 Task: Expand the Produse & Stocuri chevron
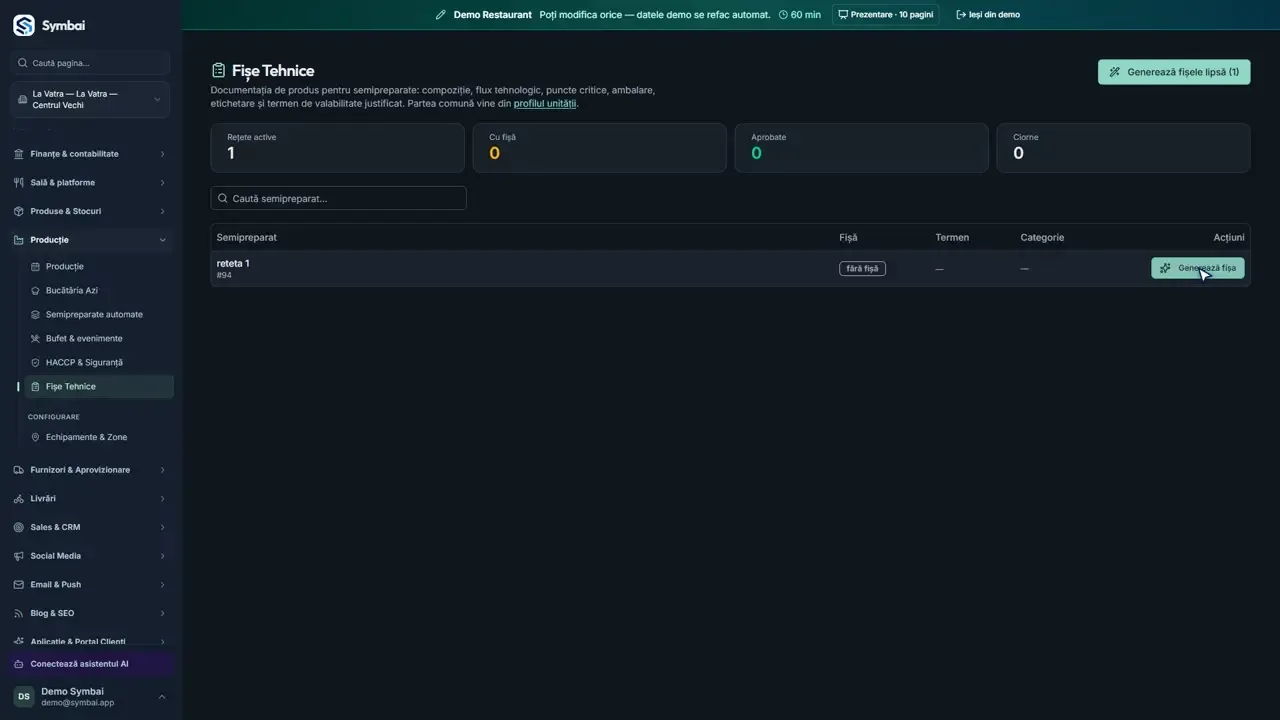point(162,212)
